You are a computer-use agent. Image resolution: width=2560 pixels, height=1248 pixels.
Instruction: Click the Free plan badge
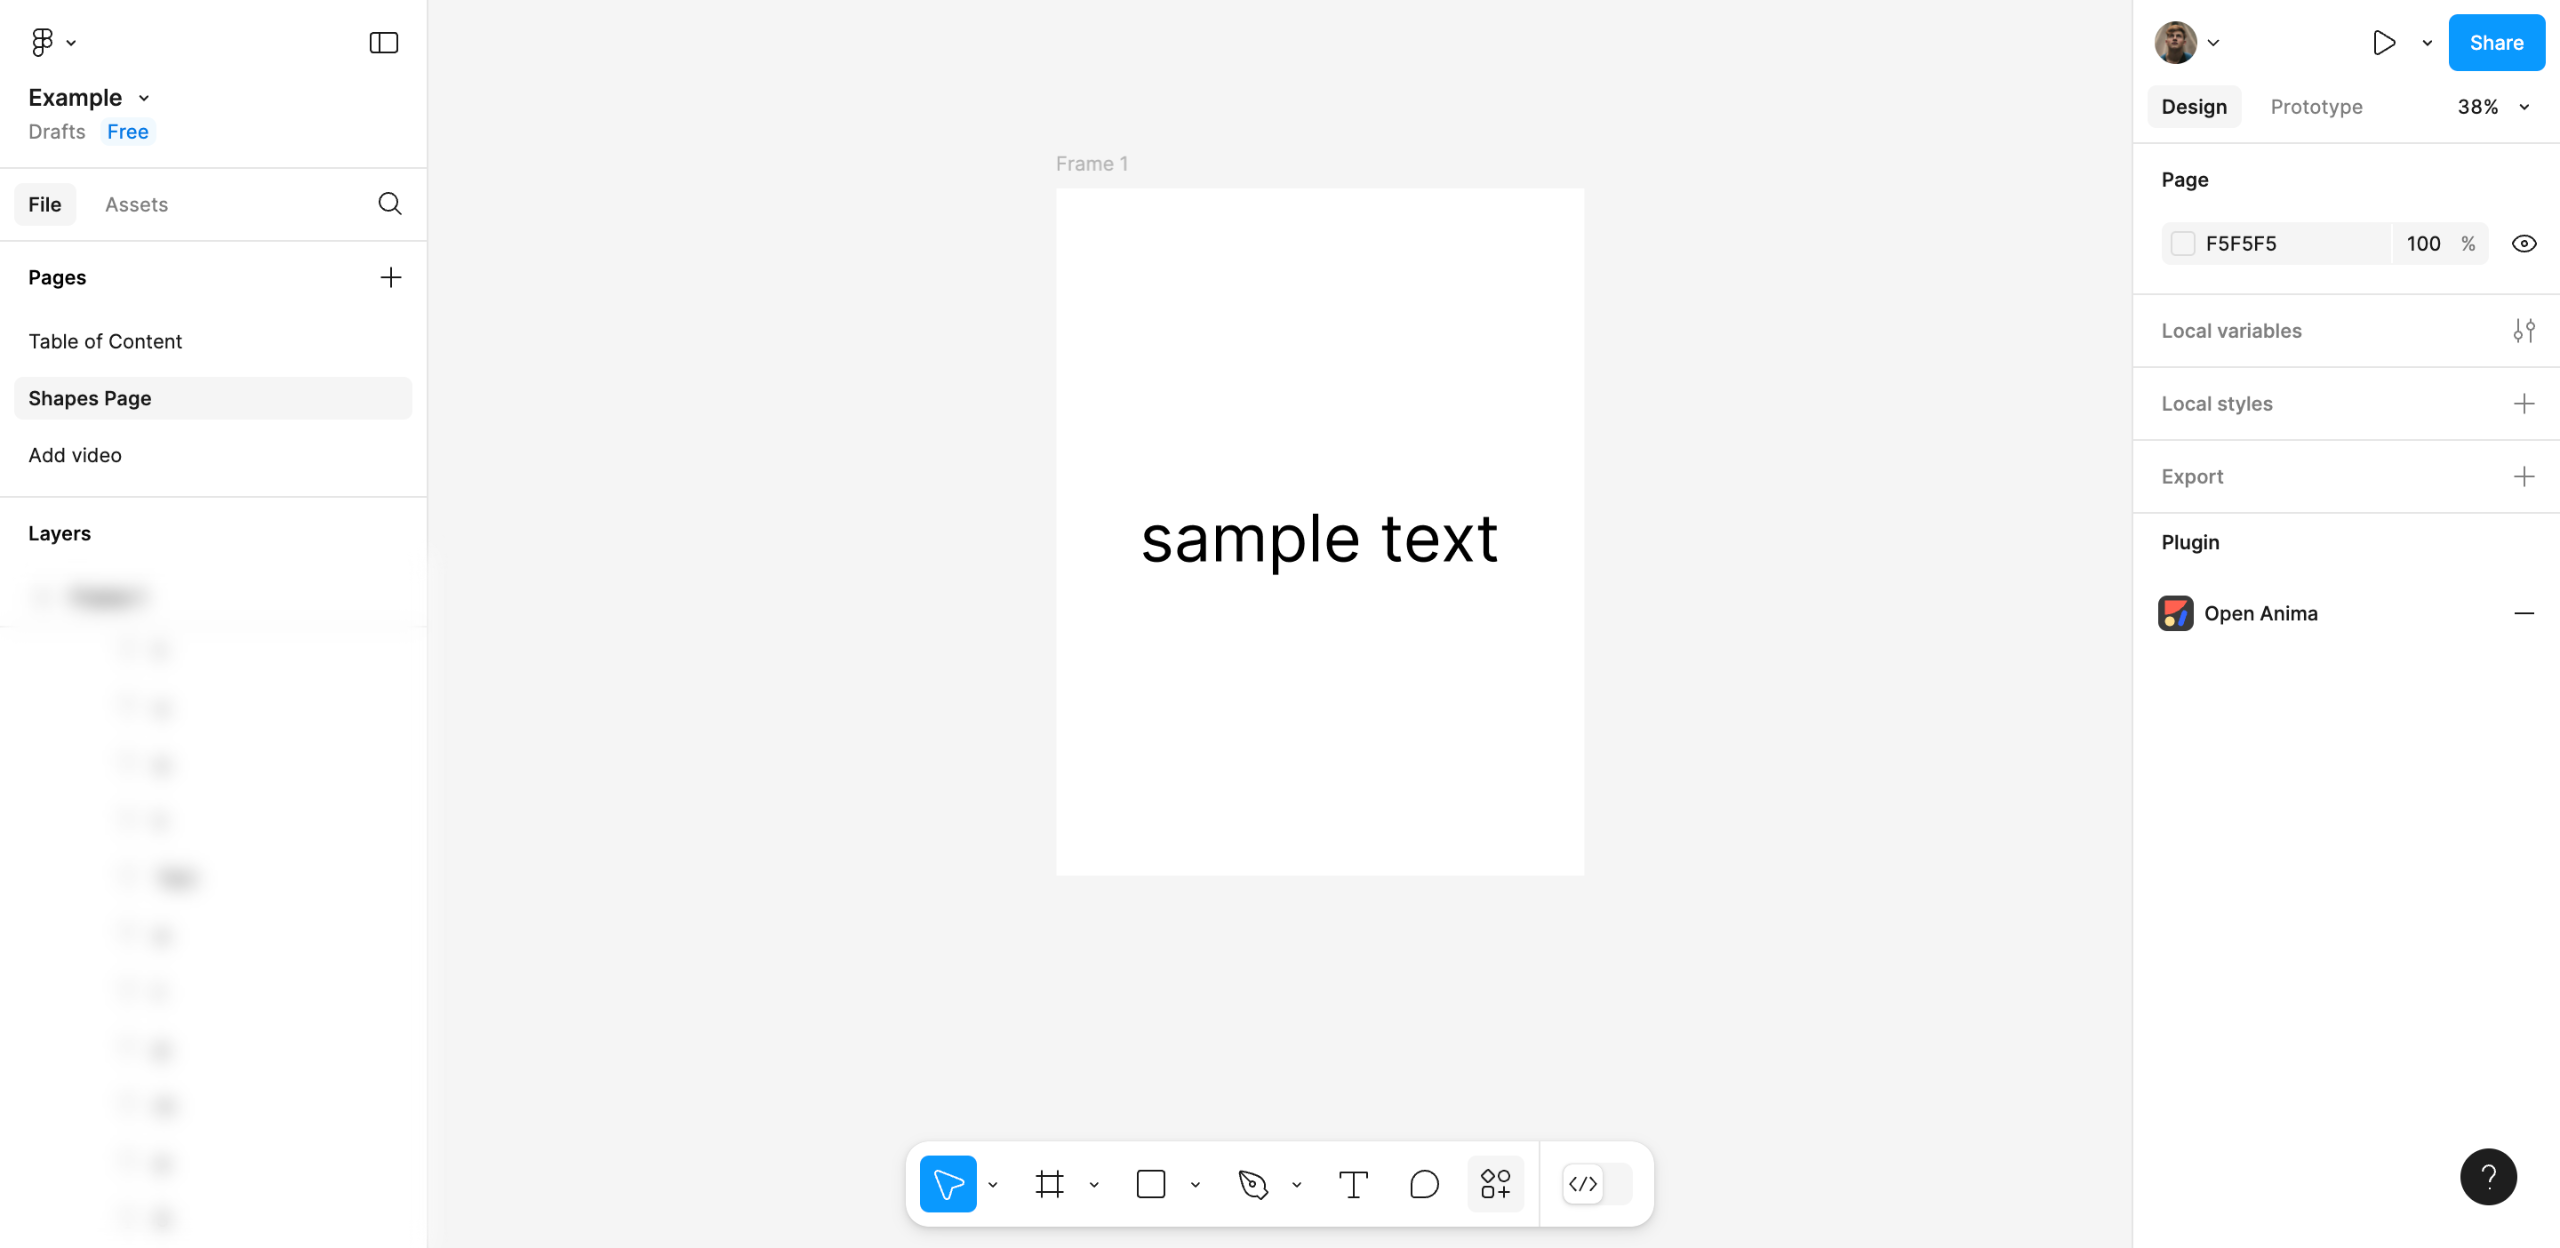tap(128, 132)
